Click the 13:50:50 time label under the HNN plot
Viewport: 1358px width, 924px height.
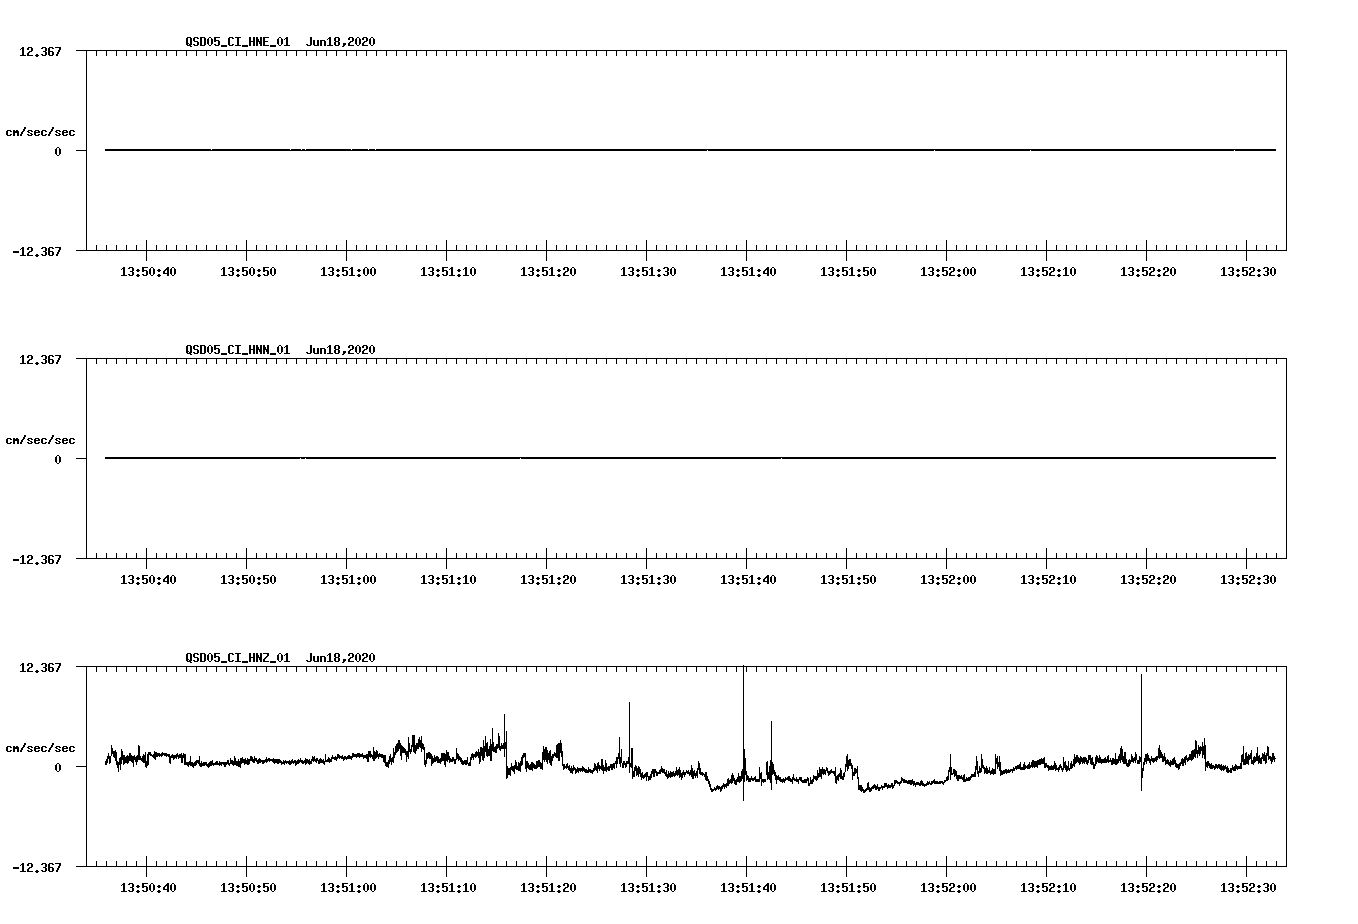tap(248, 580)
